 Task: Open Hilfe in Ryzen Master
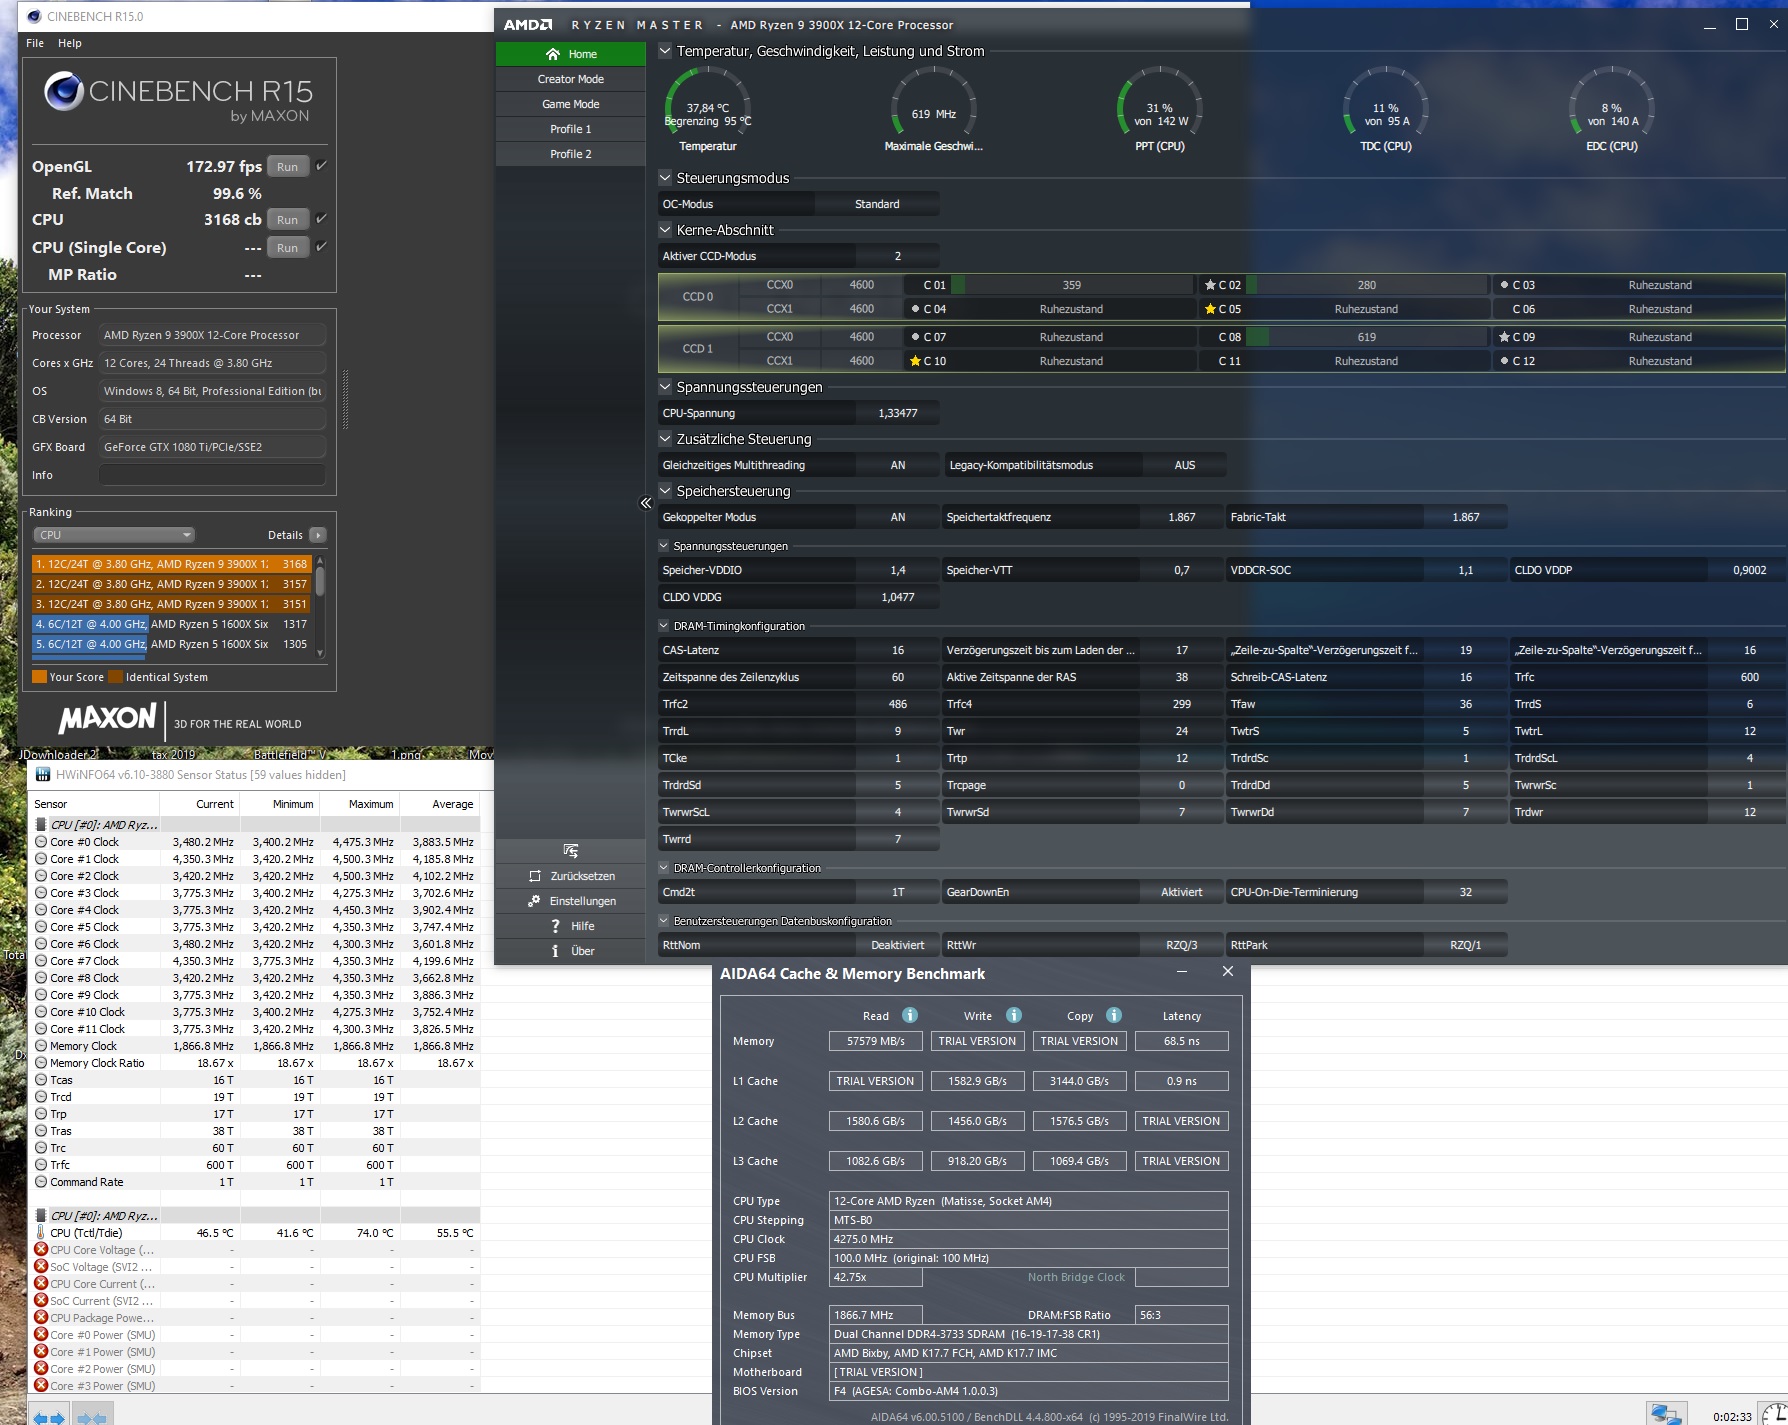tap(571, 926)
